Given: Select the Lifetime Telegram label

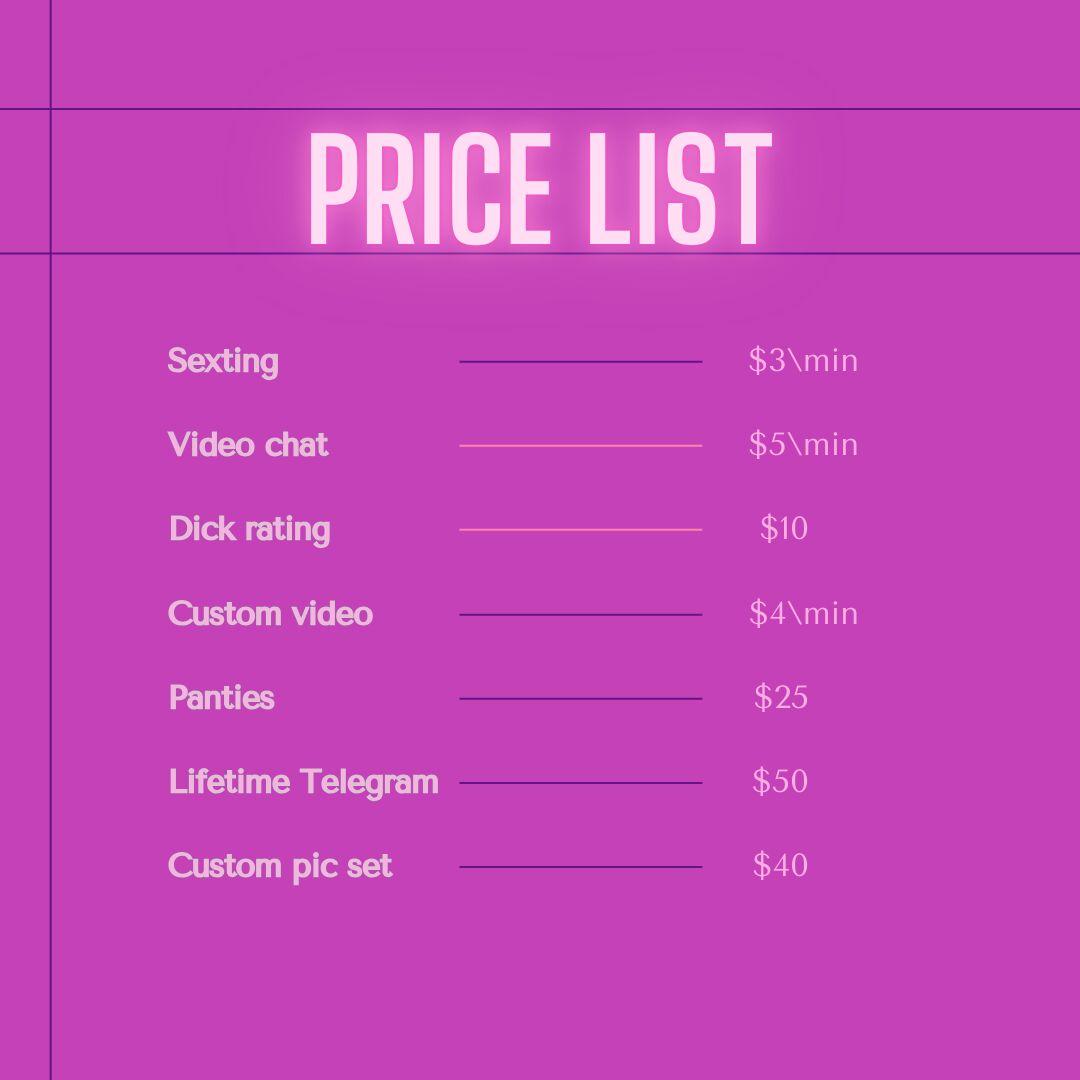Looking at the screenshot, I should [x=304, y=782].
